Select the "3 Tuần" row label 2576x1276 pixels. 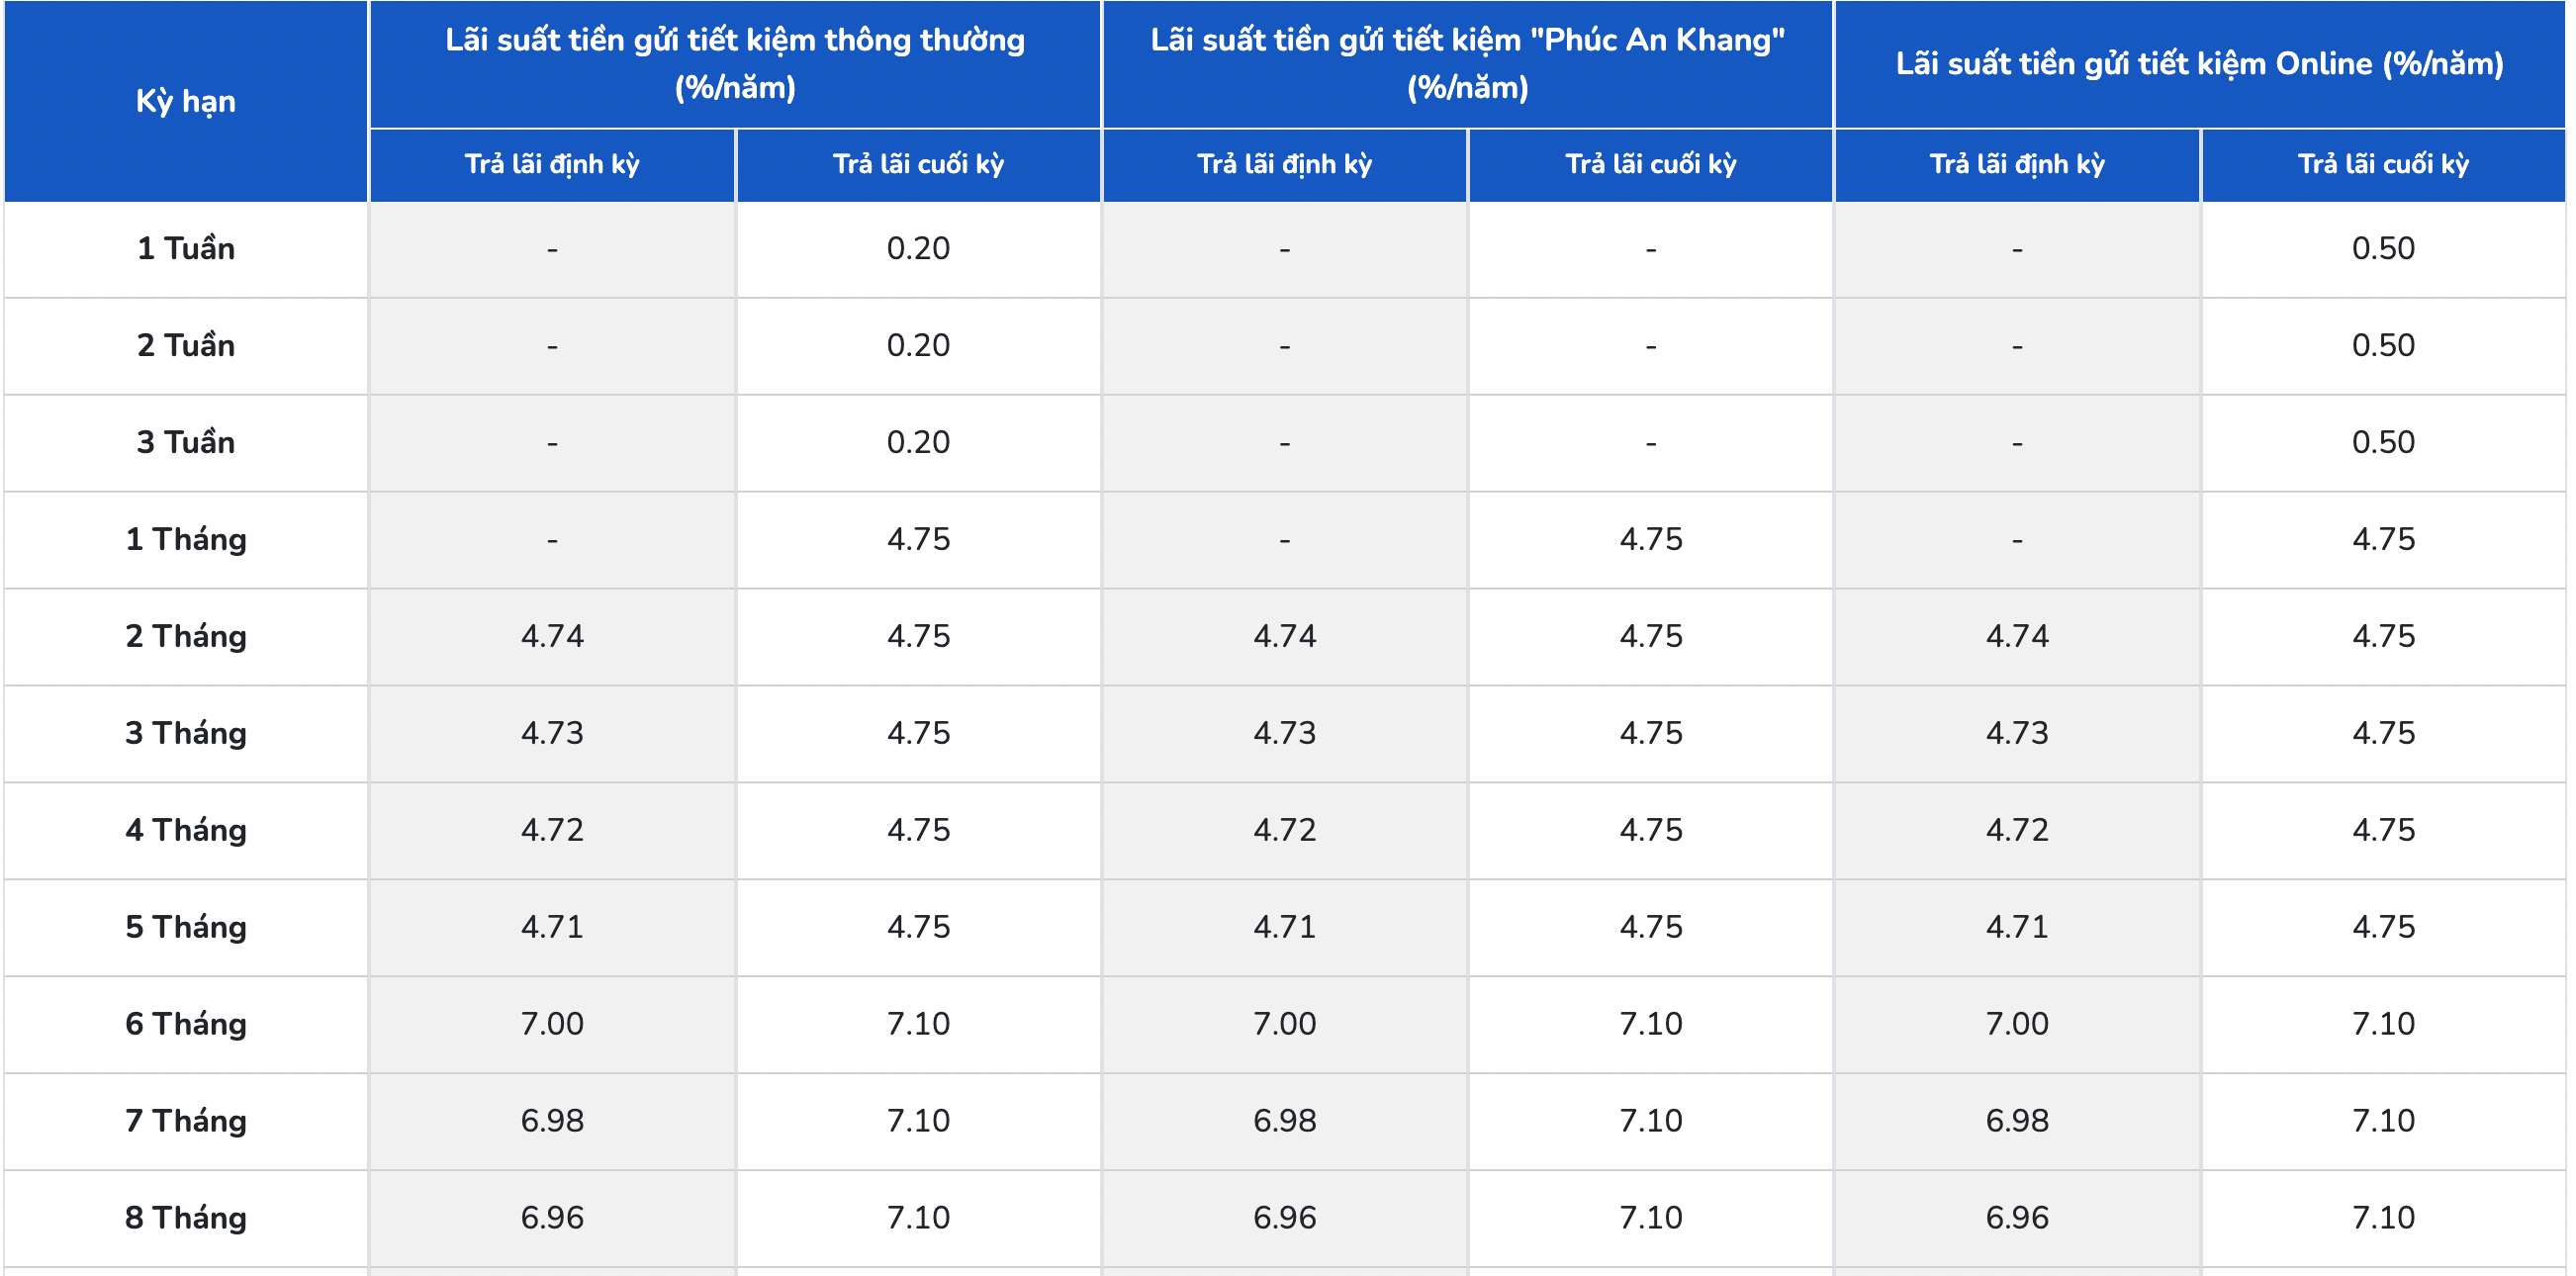[186, 442]
